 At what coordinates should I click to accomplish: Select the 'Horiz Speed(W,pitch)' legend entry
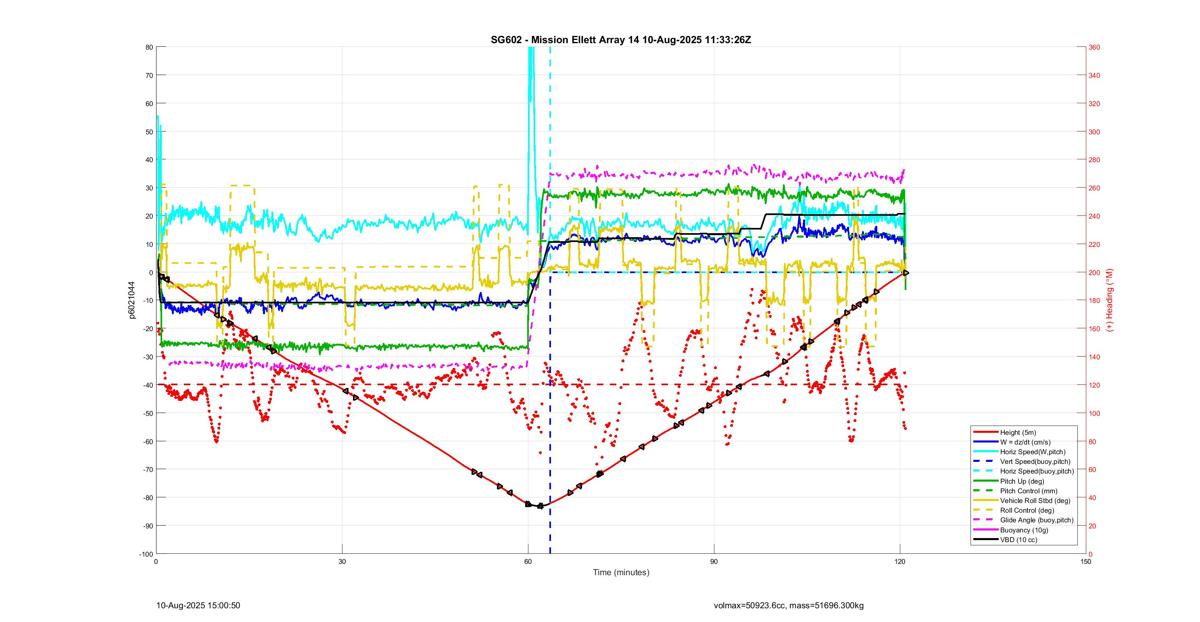1034,453
